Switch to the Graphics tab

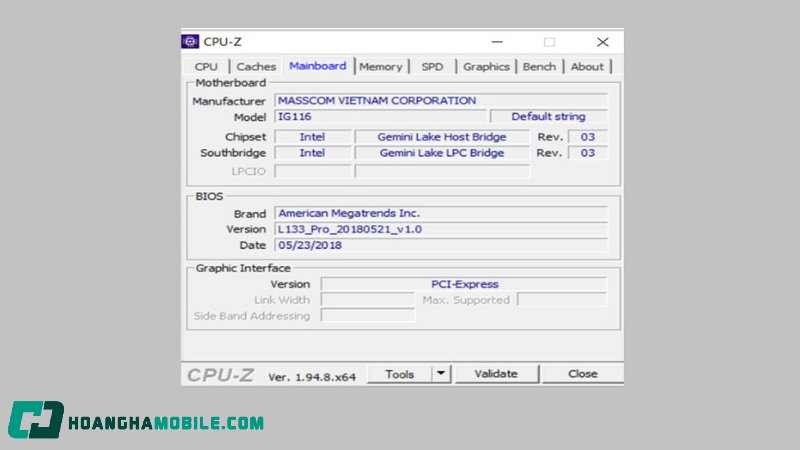486,67
